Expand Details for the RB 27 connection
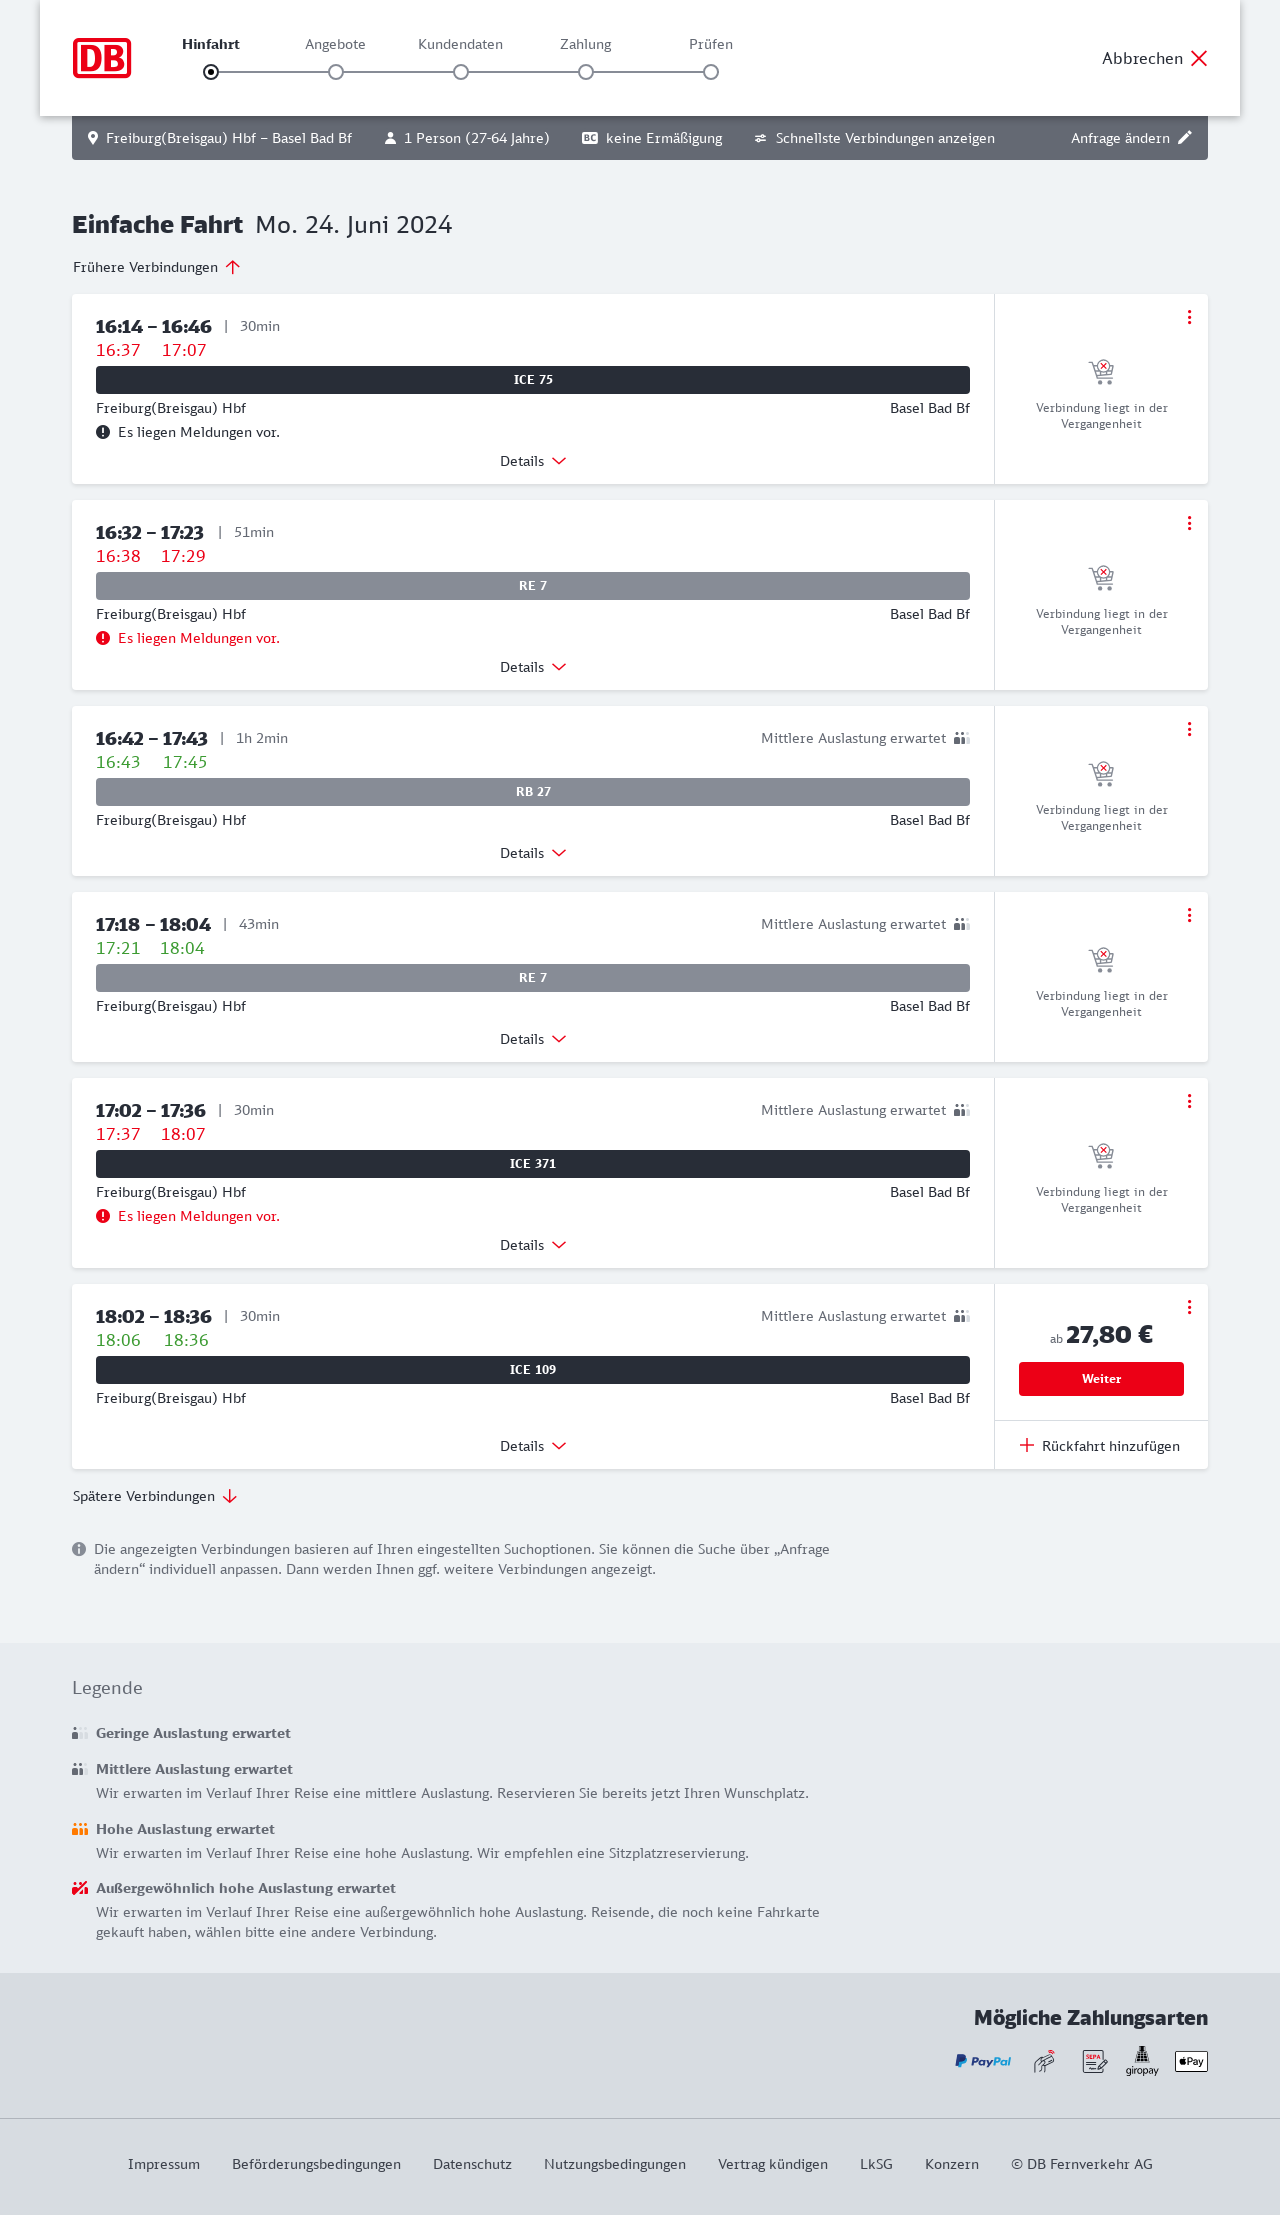1280x2215 pixels. click(533, 853)
